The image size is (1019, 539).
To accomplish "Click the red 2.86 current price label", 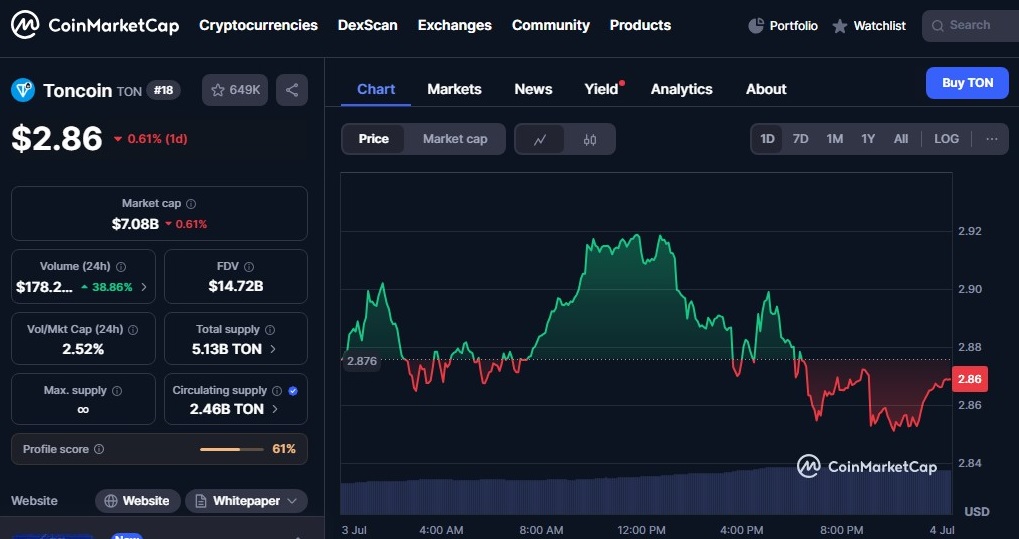I will (970, 379).
